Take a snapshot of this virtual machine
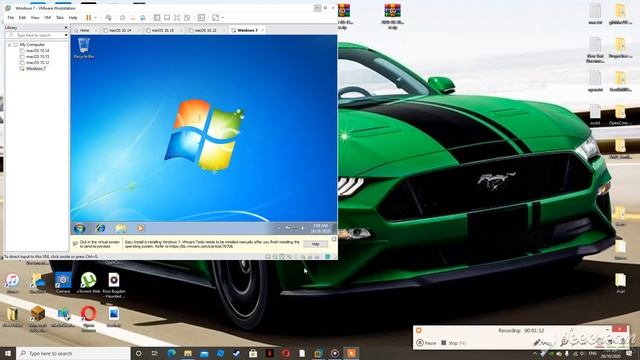Image resolution: width=640 pixels, height=360 pixels. pyautogui.click(x=122, y=18)
